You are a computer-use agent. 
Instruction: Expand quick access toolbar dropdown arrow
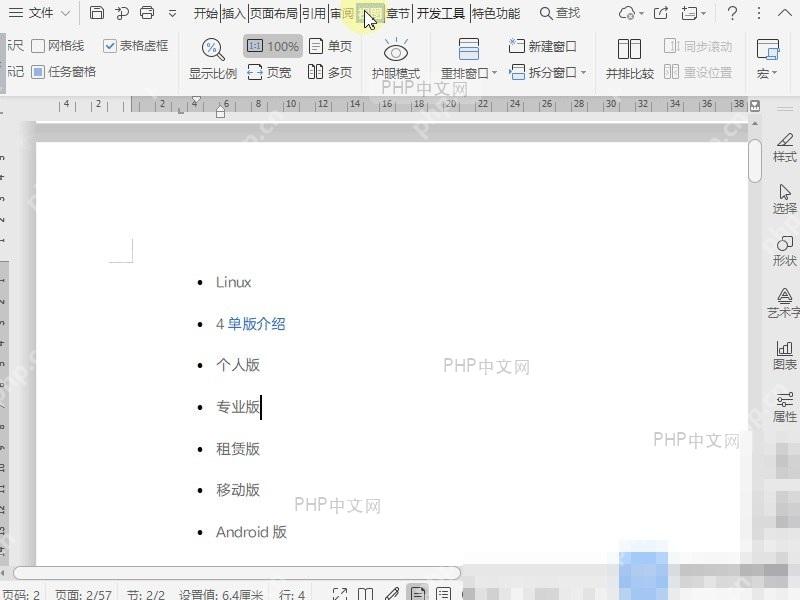[172, 14]
